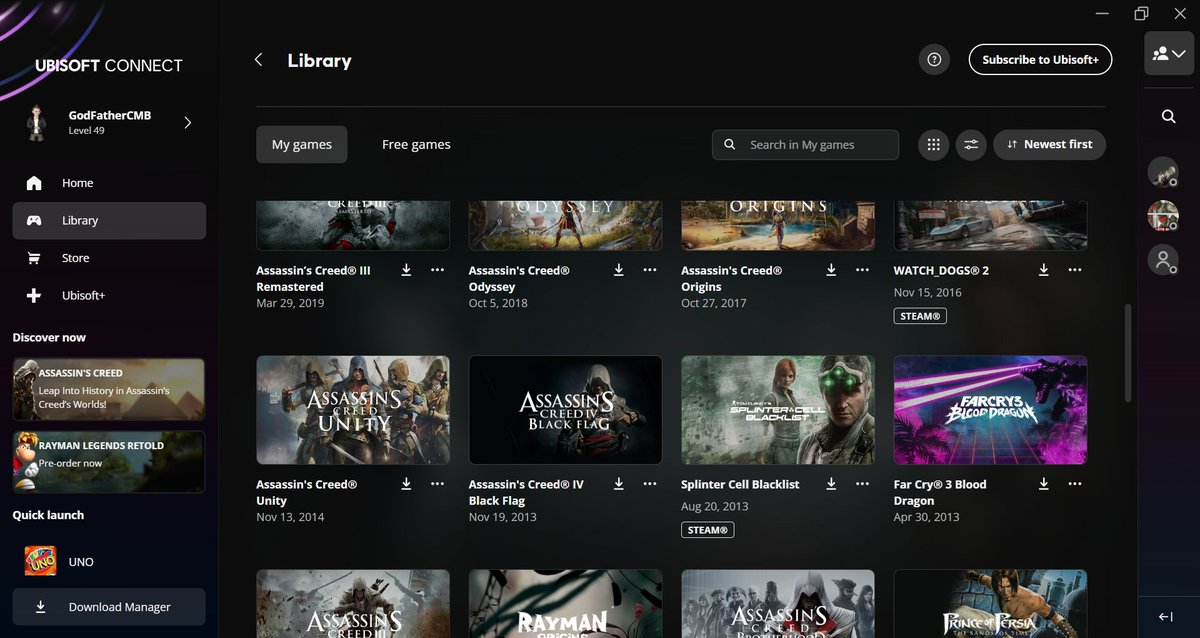Click the add friend icon
This screenshot has height=638, width=1200.
[1162, 260]
